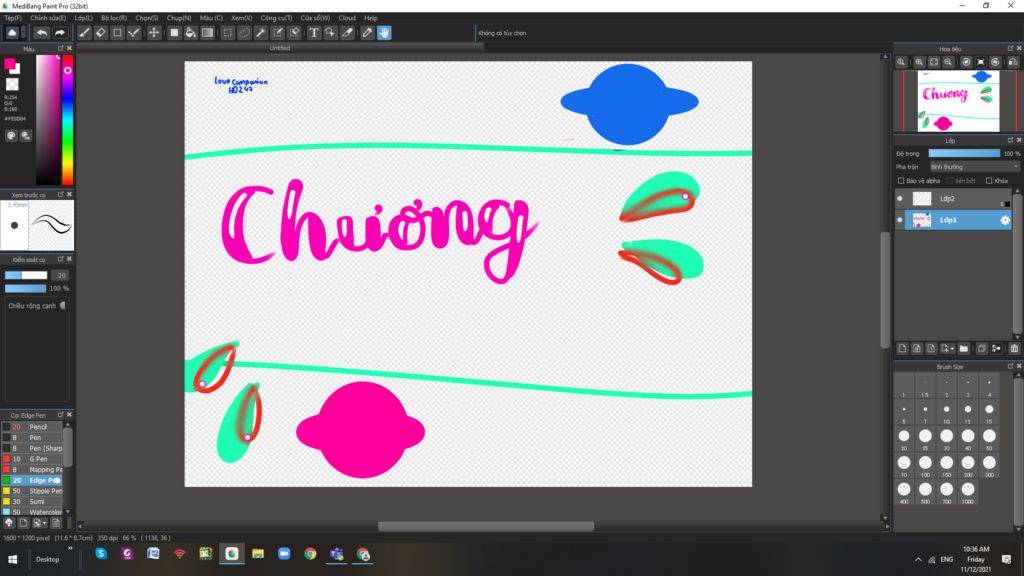This screenshot has width=1024, height=576.
Task: Click the pink foreground color swatch
Action: 10,63
